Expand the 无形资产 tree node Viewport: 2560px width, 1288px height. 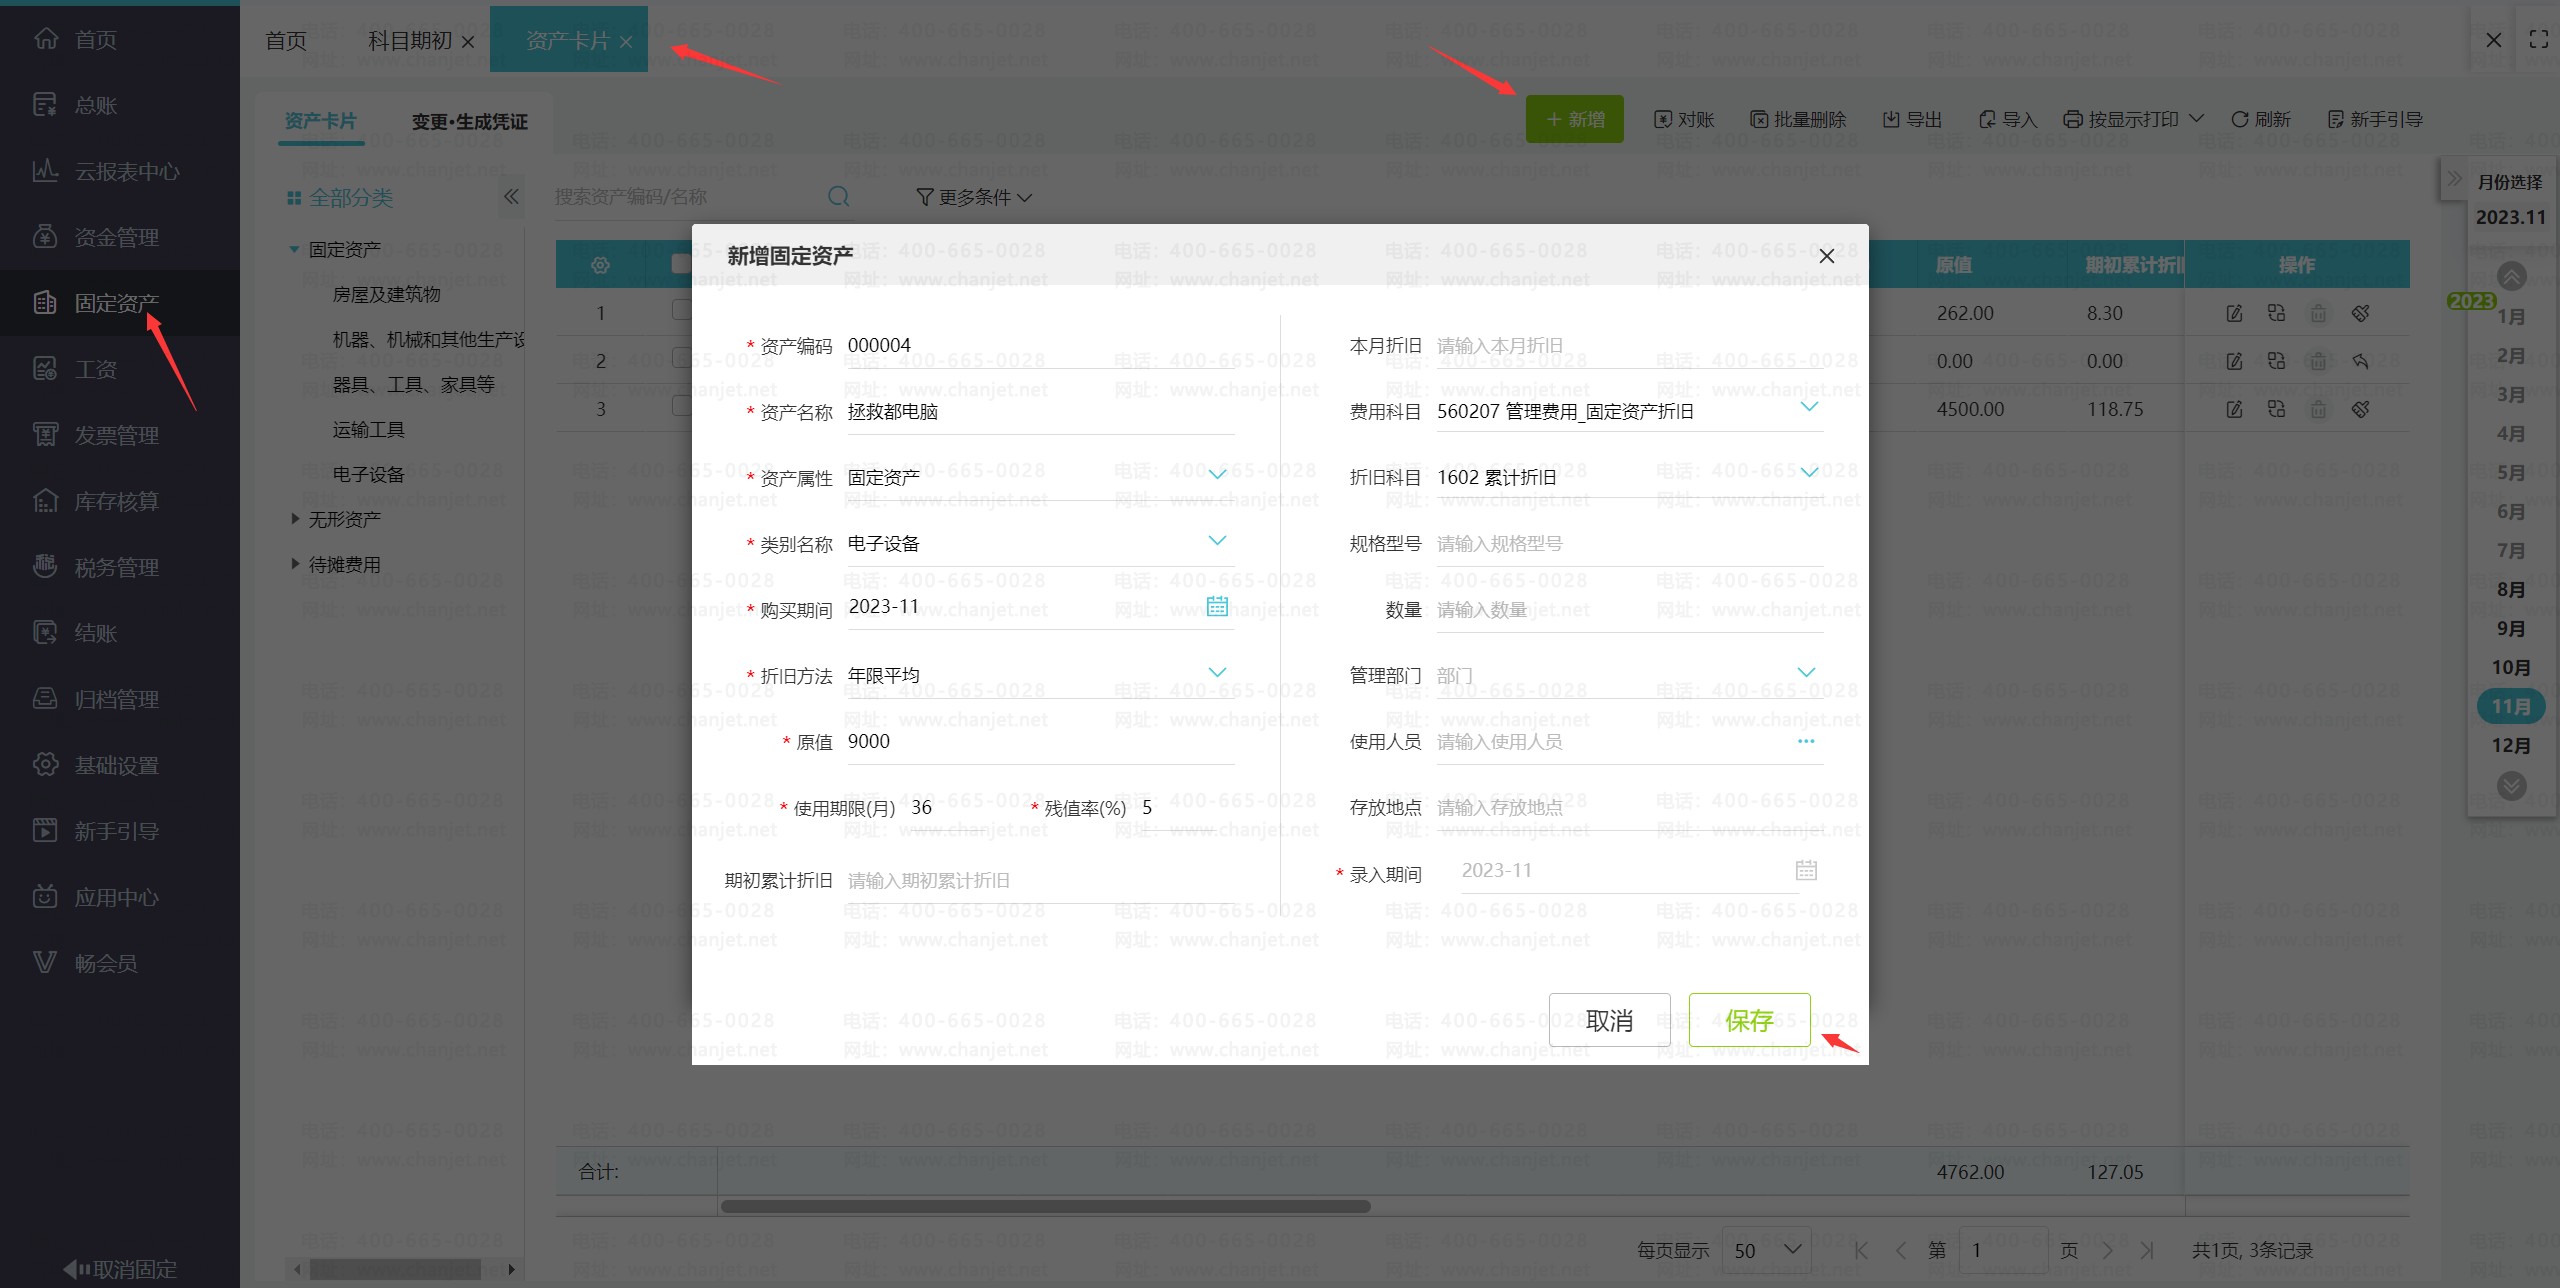[x=295, y=519]
